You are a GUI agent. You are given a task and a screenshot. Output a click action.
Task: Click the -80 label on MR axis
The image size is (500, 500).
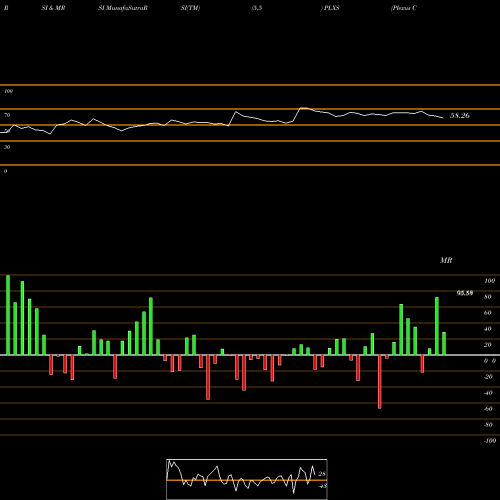click(x=488, y=425)
